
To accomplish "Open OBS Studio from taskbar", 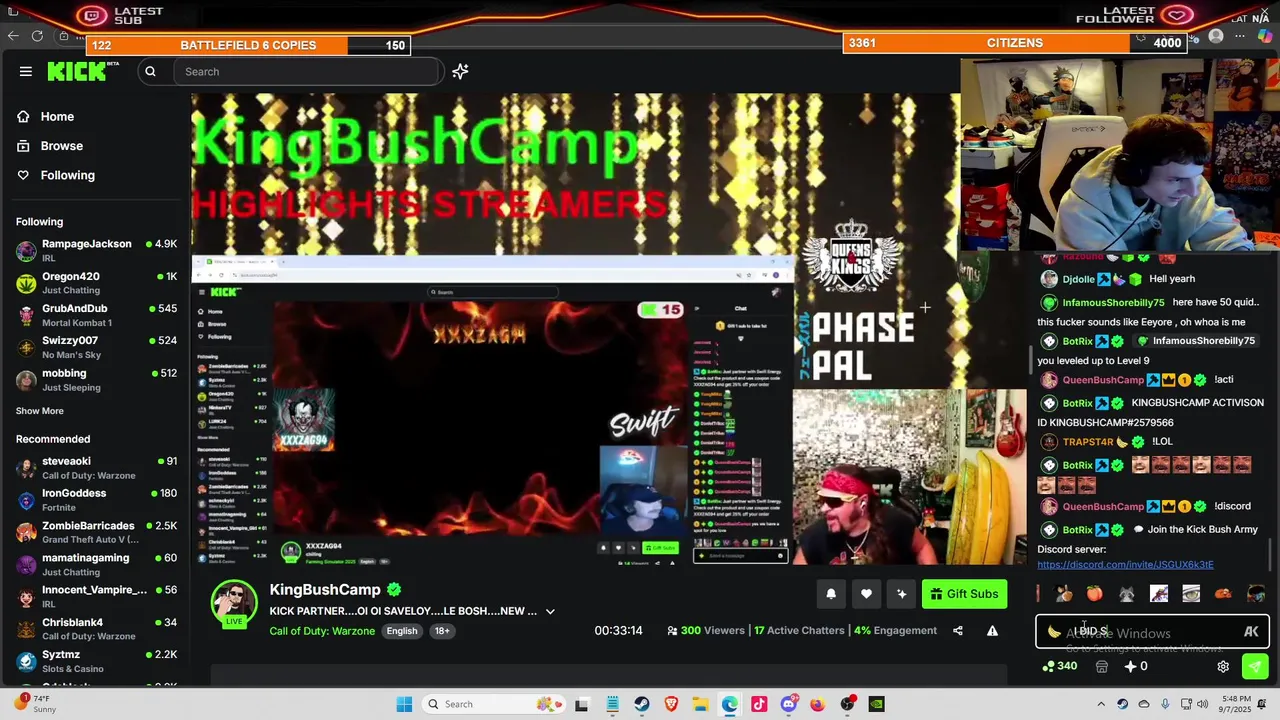I will [847, 704].
